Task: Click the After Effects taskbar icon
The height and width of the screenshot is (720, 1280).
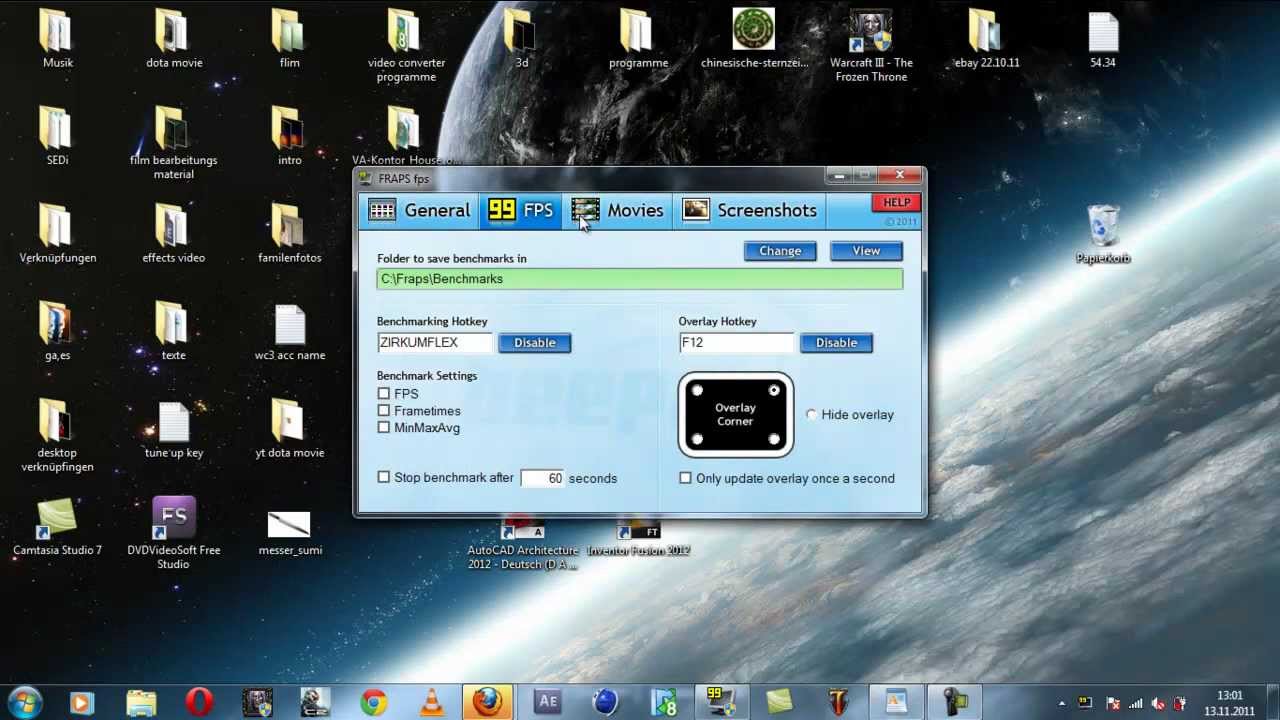Action: (x=547, y=702)
